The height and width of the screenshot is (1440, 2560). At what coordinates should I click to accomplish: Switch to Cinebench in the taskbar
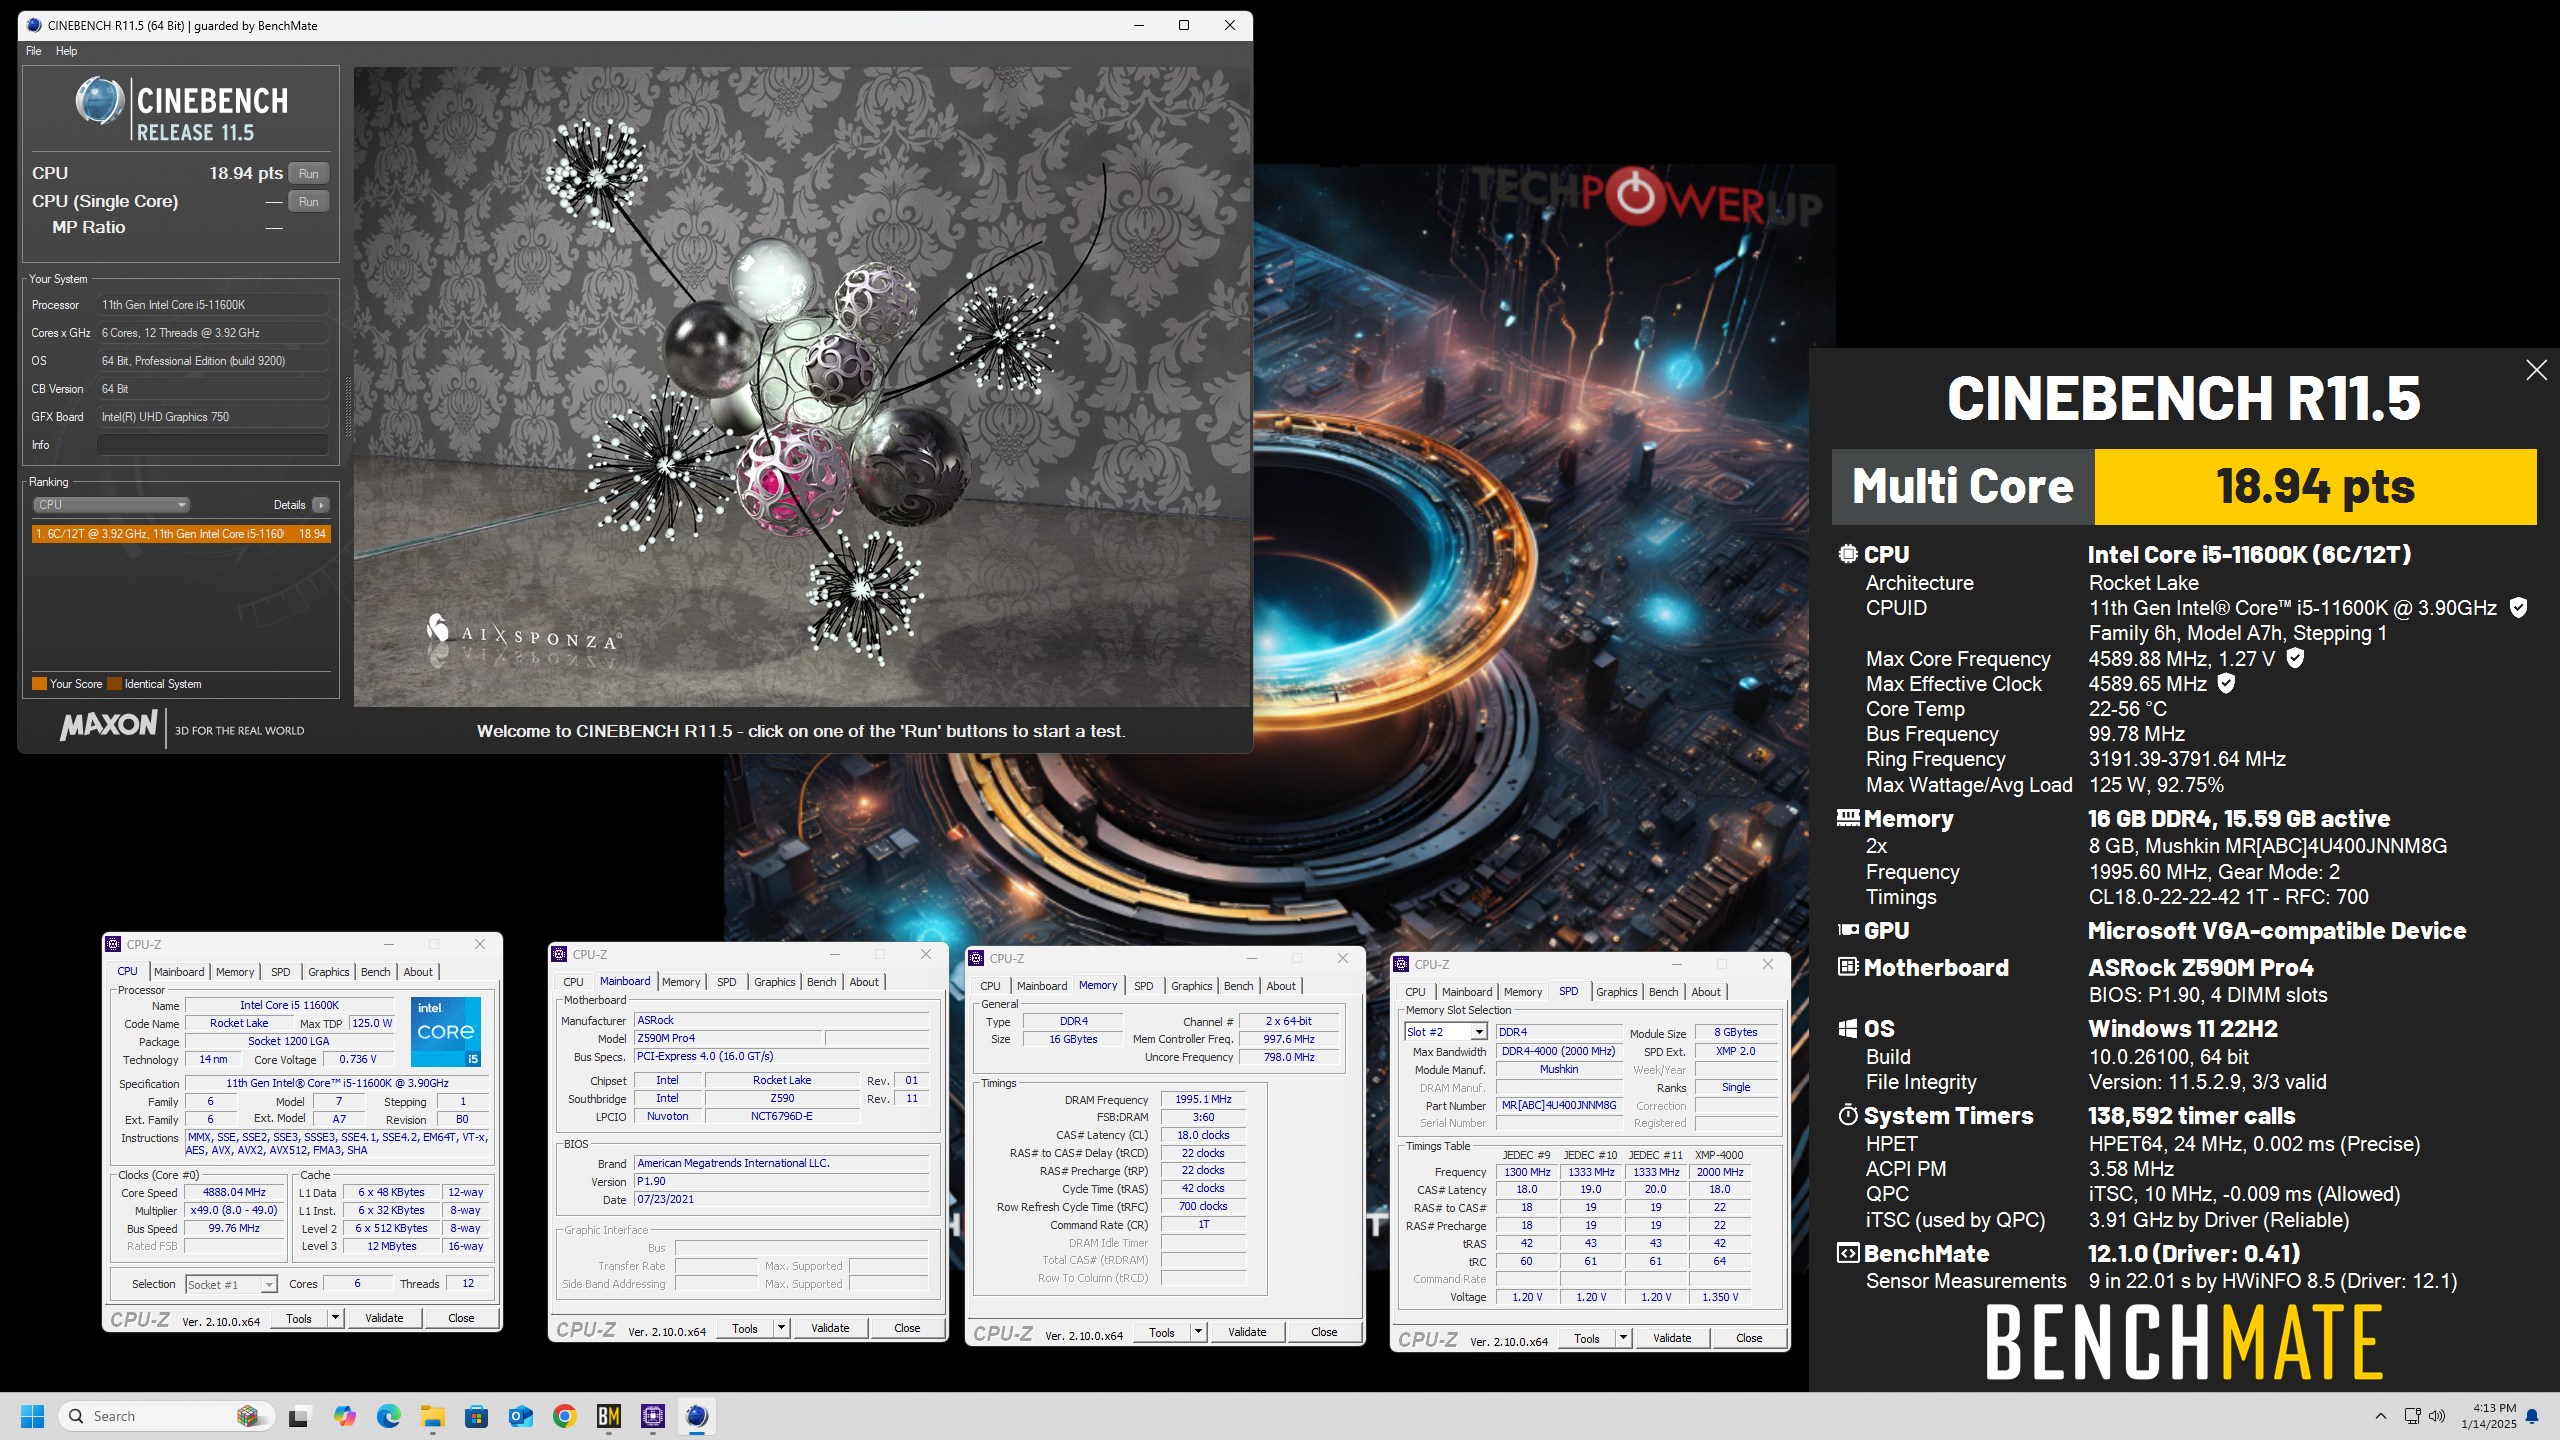697,1416
